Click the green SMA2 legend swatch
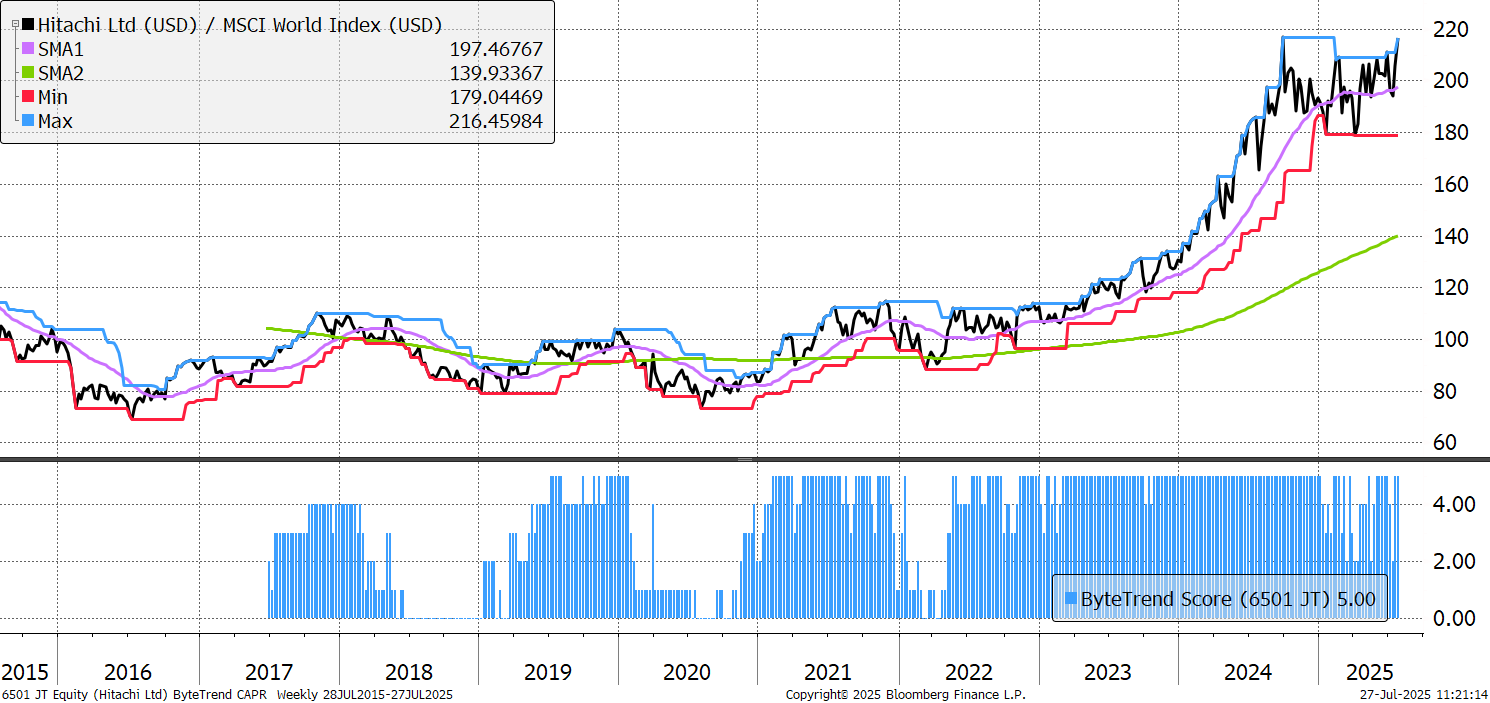This screenshot has width=1490, height=703. tap(28, 73)
